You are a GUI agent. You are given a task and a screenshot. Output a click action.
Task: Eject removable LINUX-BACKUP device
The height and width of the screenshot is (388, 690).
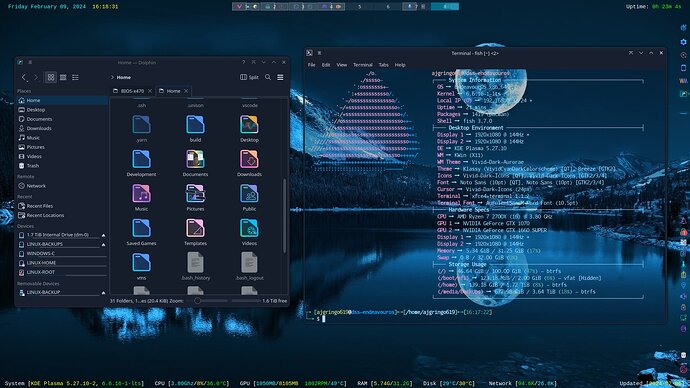[x=103, y=293]
